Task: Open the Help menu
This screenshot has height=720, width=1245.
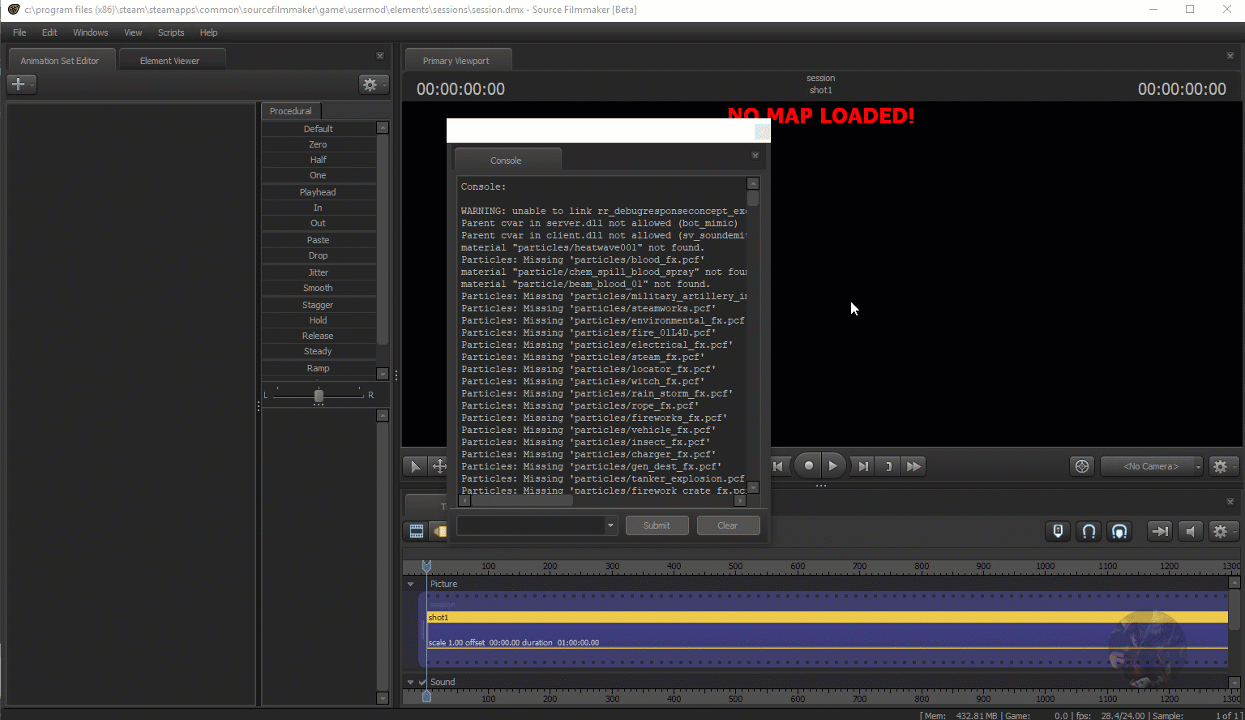Action: [x=208, y=32]
